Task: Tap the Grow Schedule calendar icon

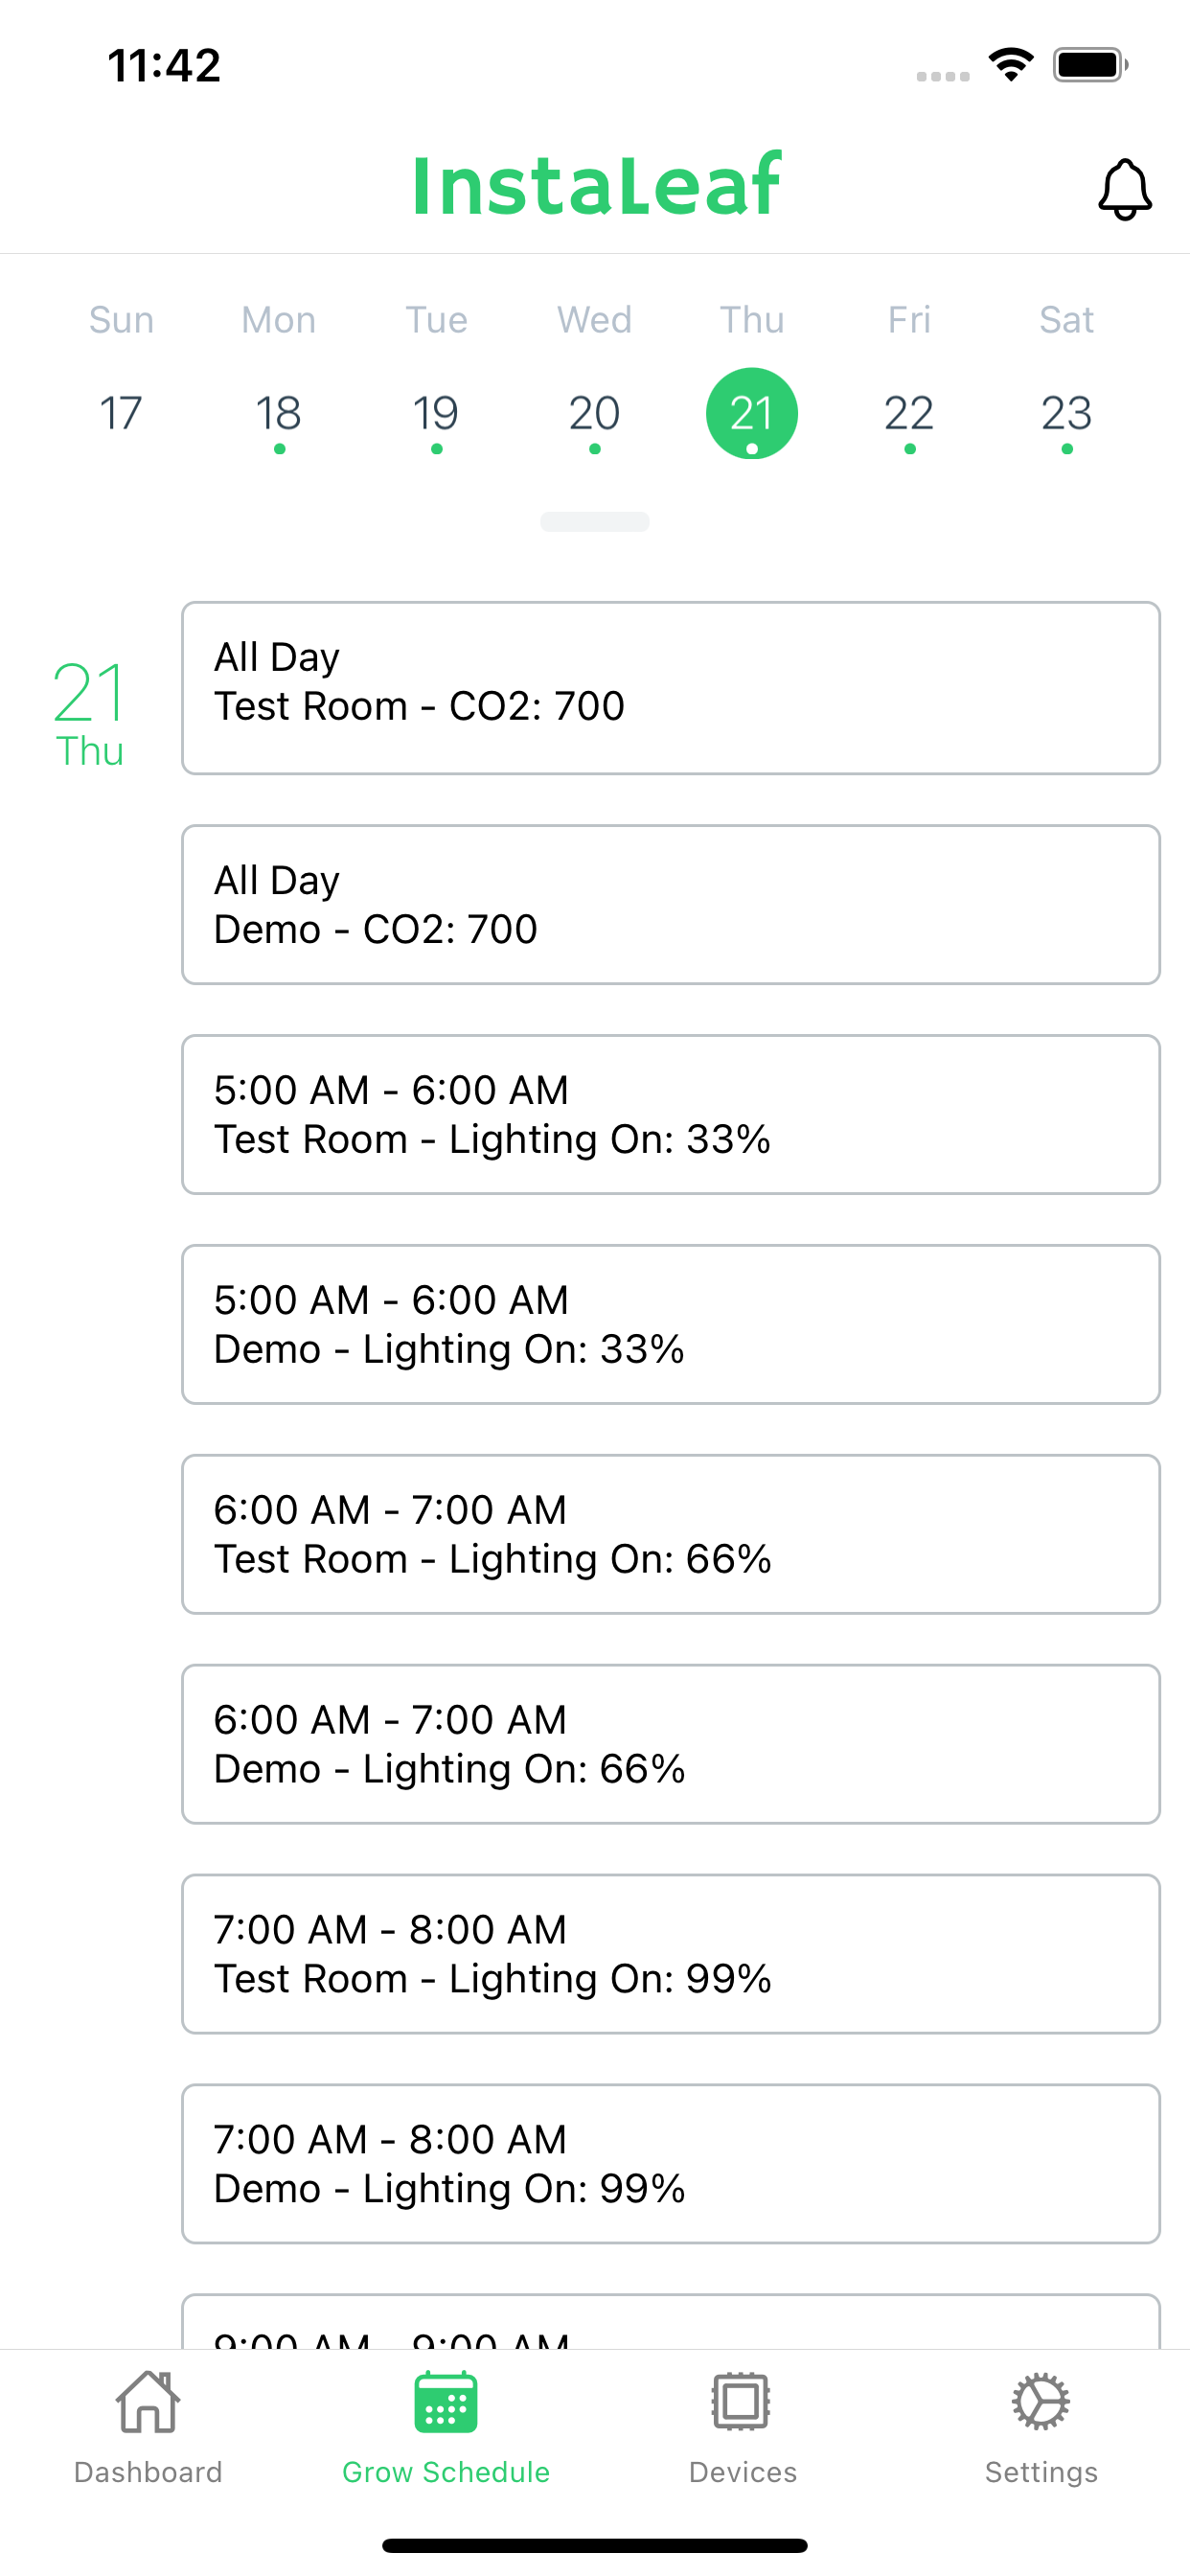Action: tap(446, 2402)
